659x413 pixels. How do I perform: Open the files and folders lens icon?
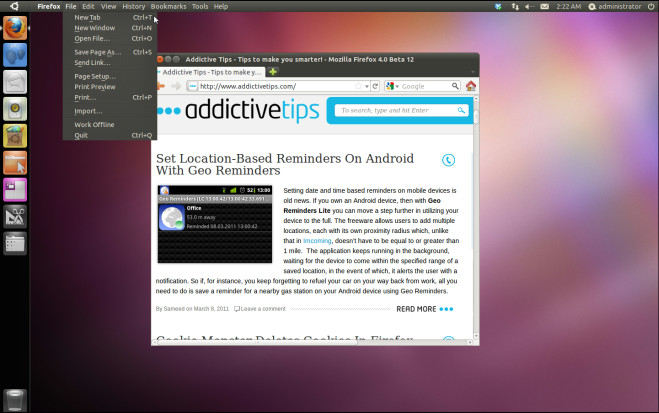(x=15, y=243)
